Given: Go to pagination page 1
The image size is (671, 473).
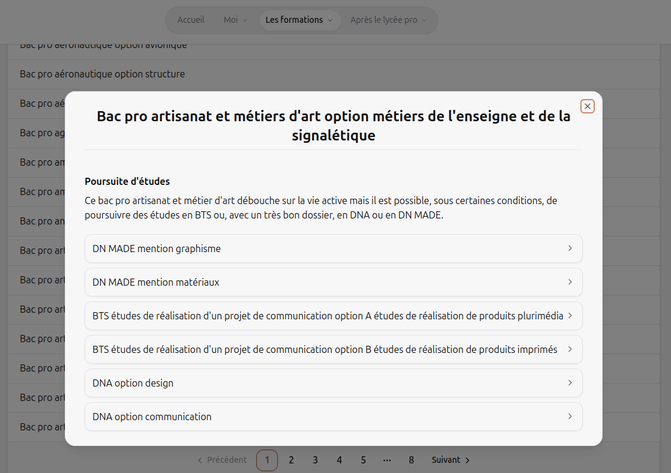Looking at the screenshot, I should 267,460.
